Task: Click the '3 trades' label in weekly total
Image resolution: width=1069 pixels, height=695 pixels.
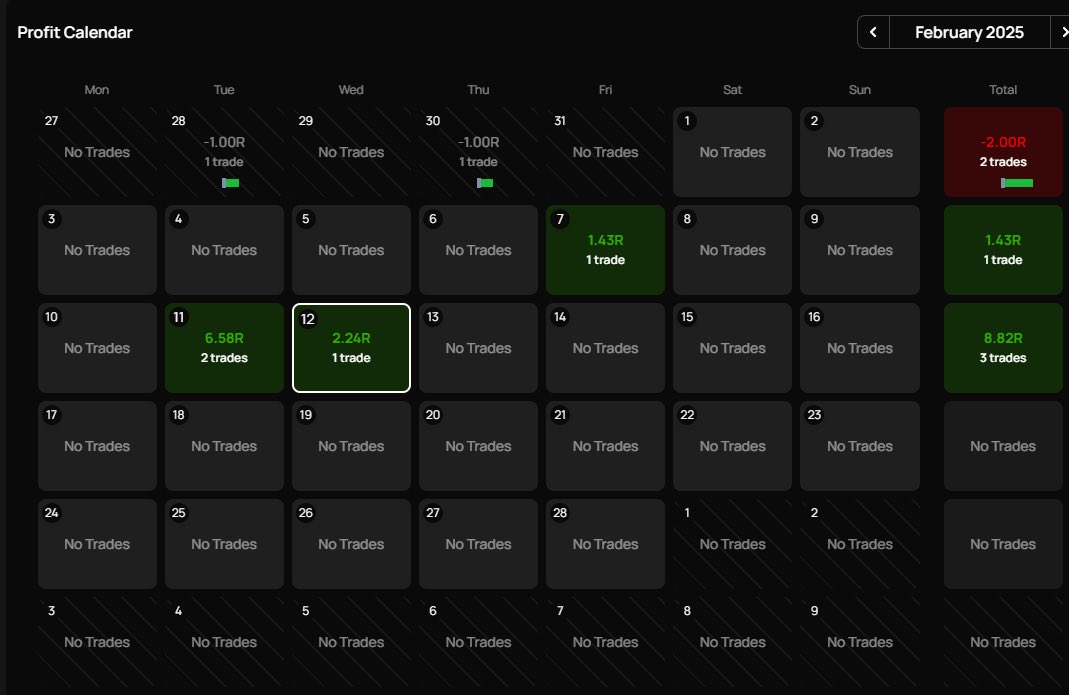Action: [1003, 358]
